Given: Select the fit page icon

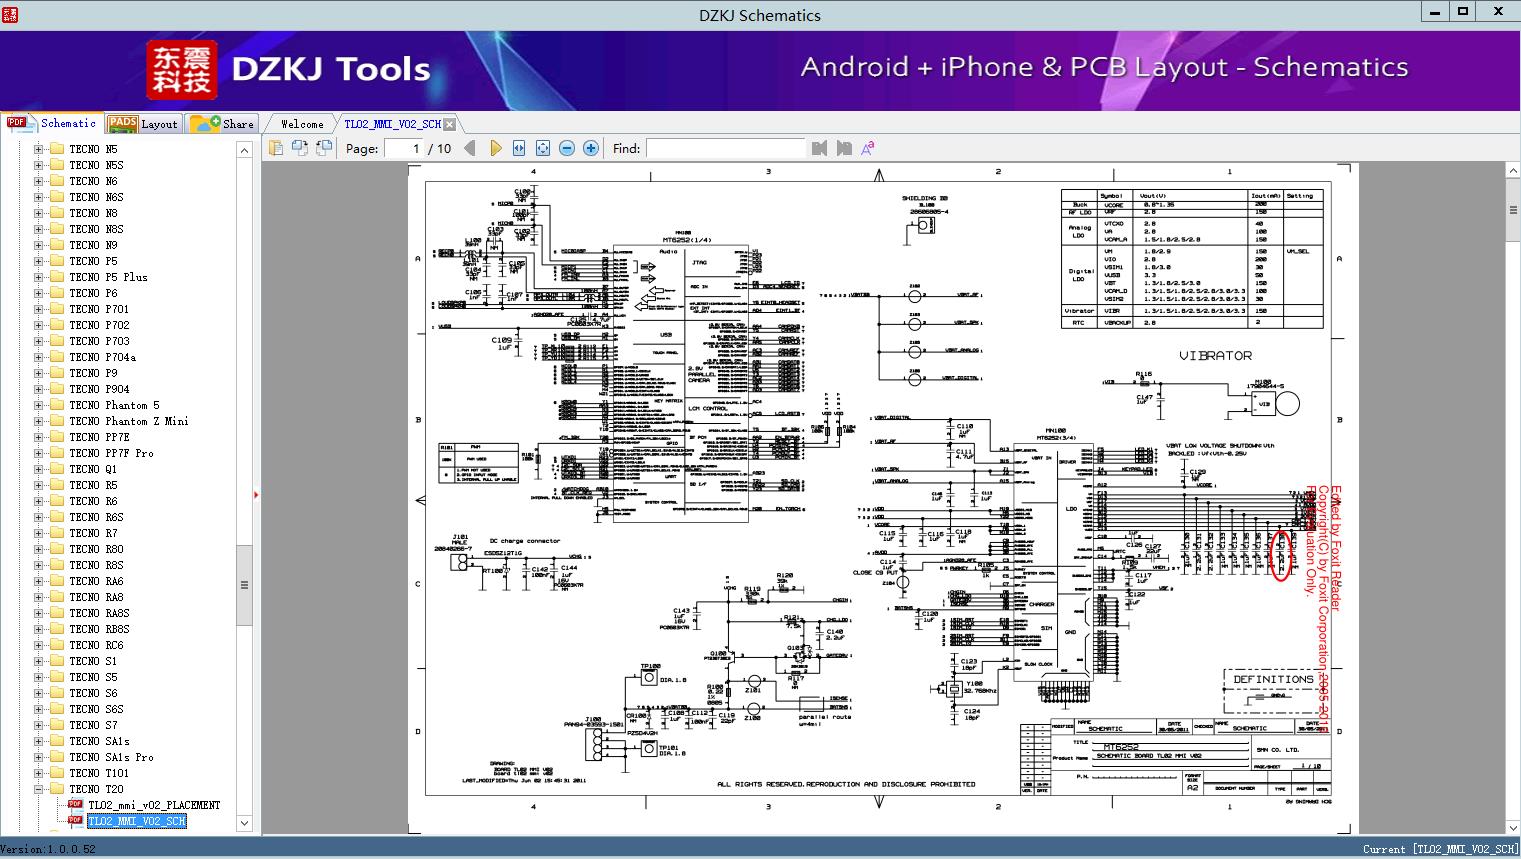Looking at the screenshot, I should 543,148.
